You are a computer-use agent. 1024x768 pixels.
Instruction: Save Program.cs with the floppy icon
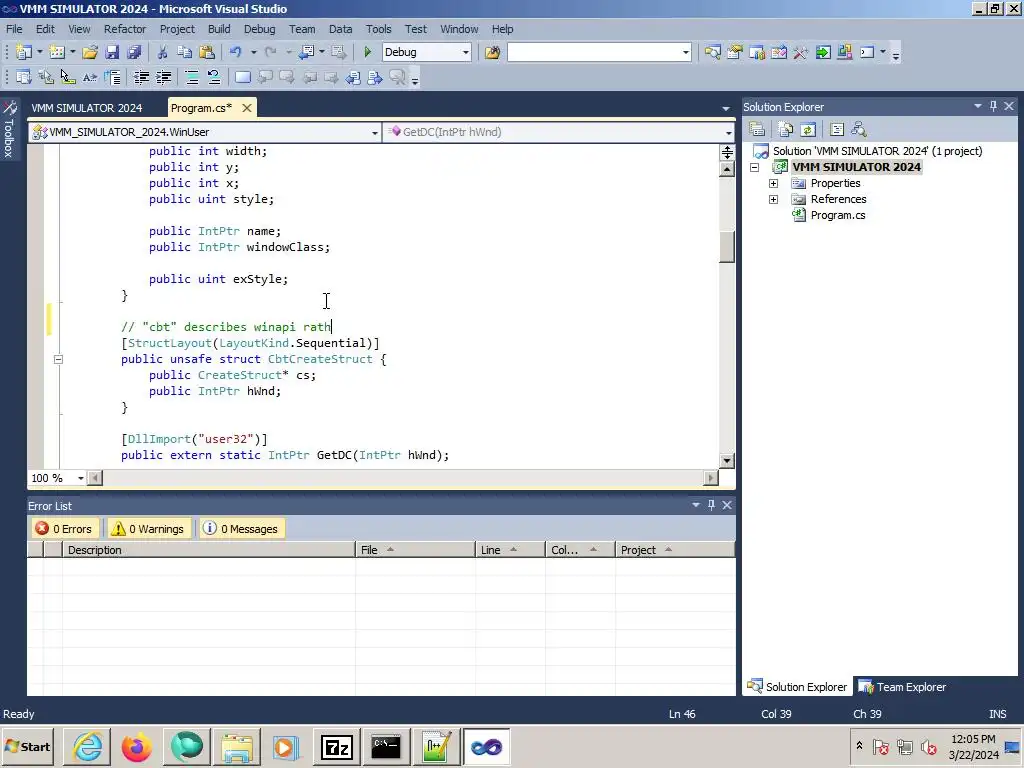(x=112, y=52)
